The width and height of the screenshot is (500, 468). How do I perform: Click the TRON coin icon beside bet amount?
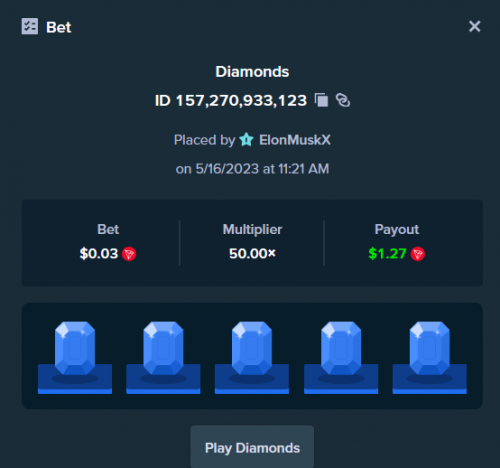click(x=129, y=254)
